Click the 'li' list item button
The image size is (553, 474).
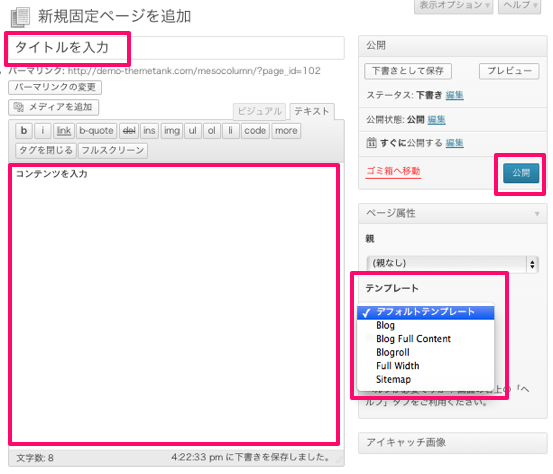click(x=231, y=131)
